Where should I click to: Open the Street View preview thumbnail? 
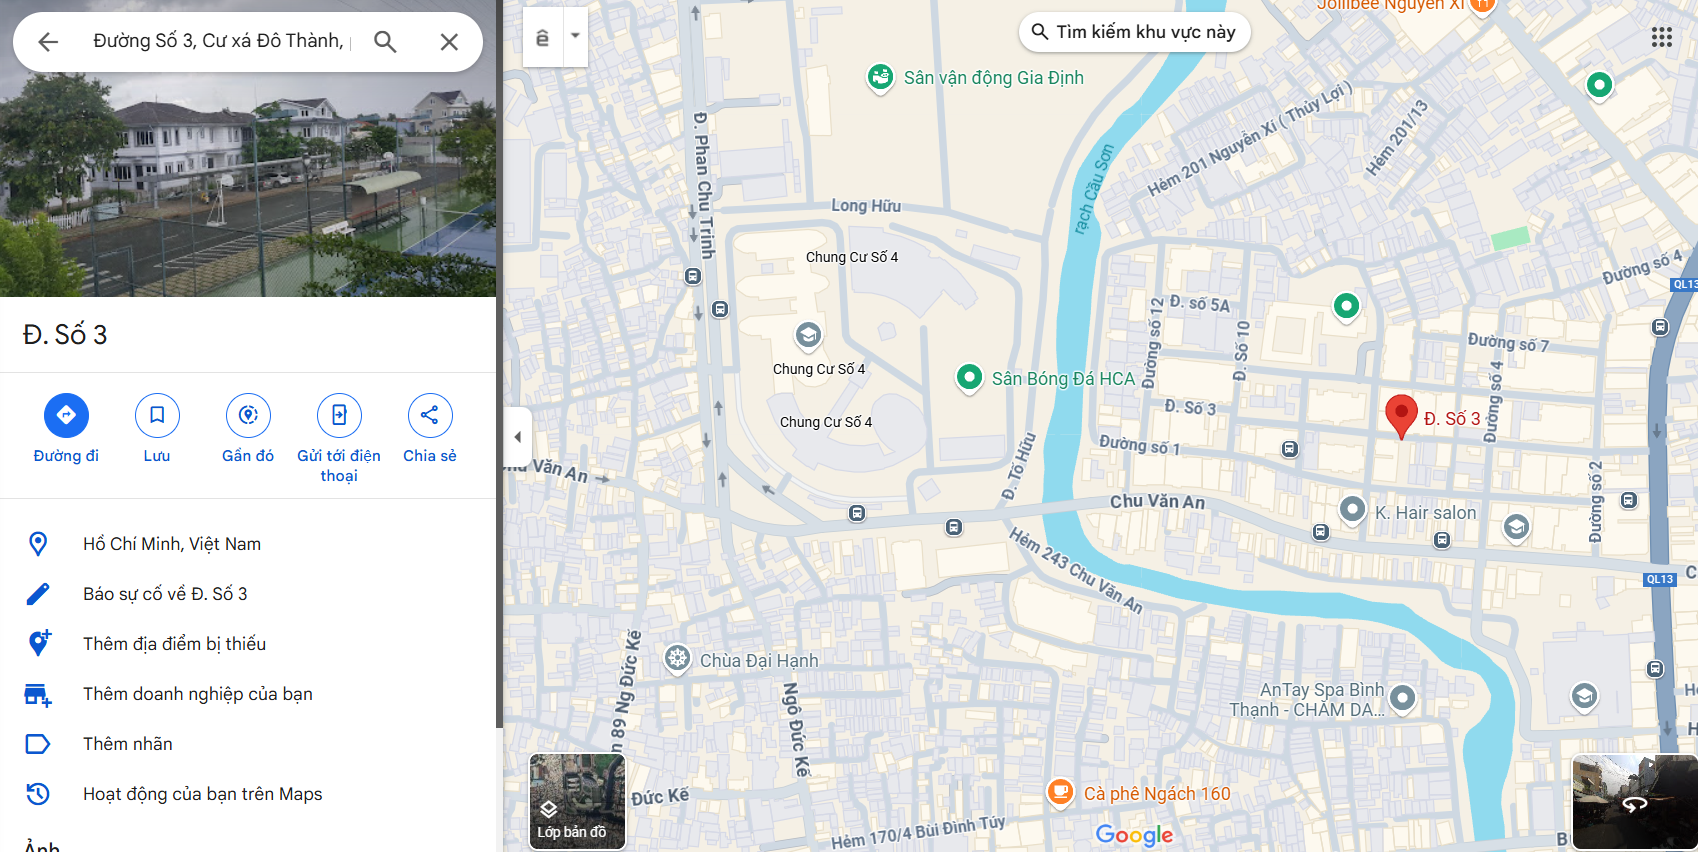[1634, 802]
